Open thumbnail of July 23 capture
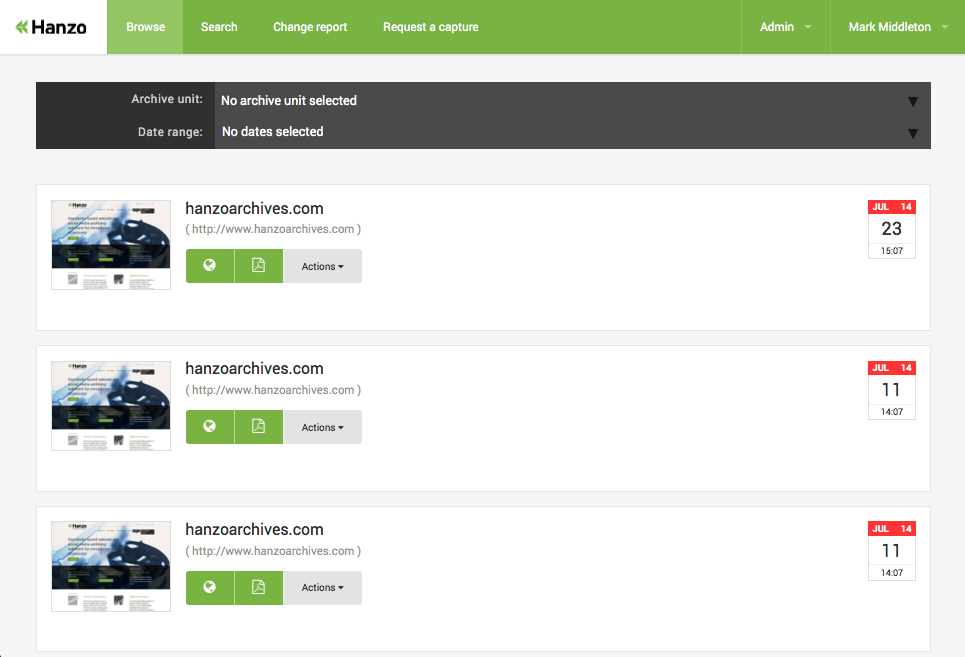965x657 pixels. [x=111, y=245]
